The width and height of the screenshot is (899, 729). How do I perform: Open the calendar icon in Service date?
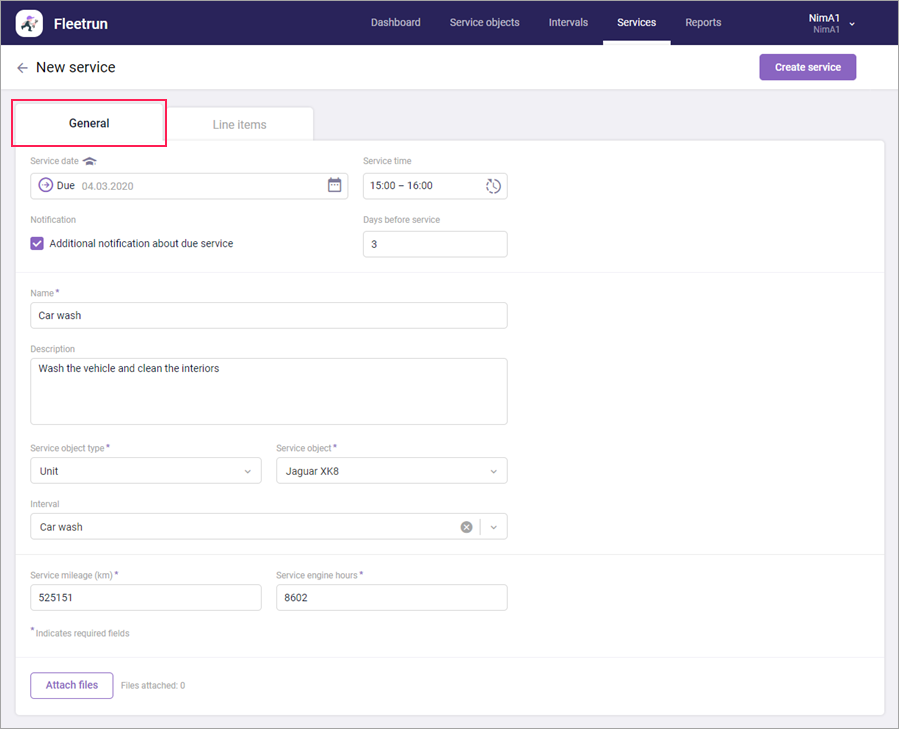(x=334, y=185)
